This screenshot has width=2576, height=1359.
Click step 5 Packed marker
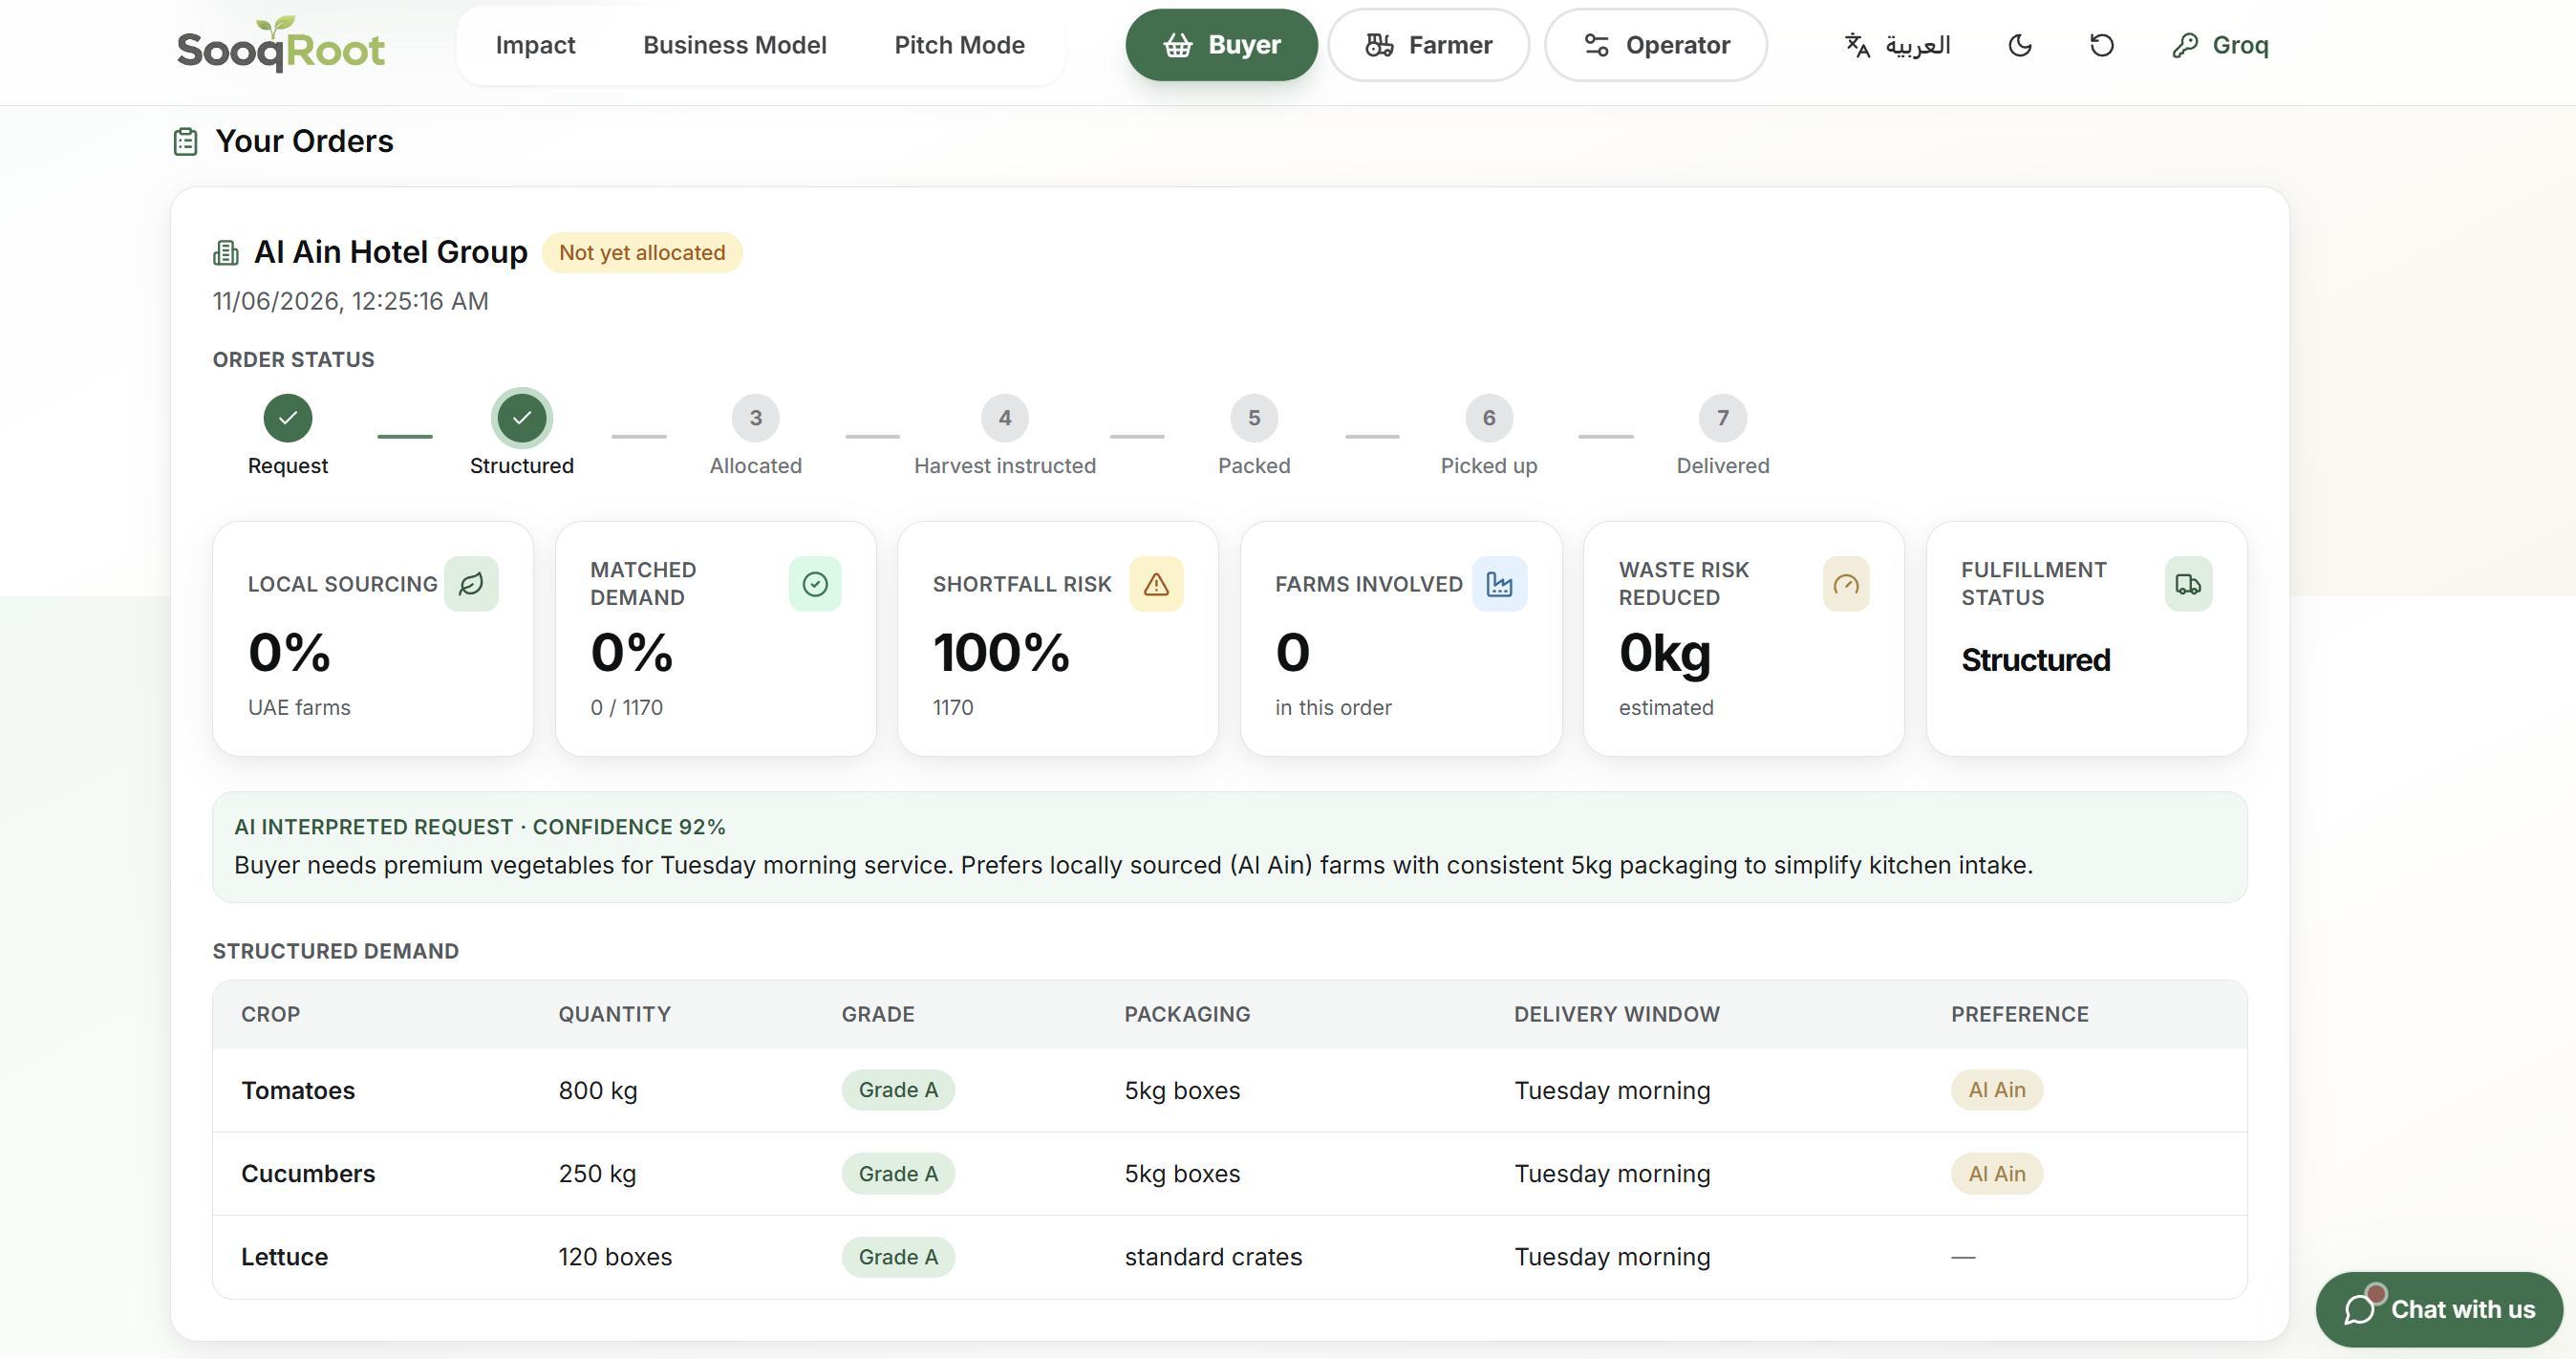click(1254, 417)
